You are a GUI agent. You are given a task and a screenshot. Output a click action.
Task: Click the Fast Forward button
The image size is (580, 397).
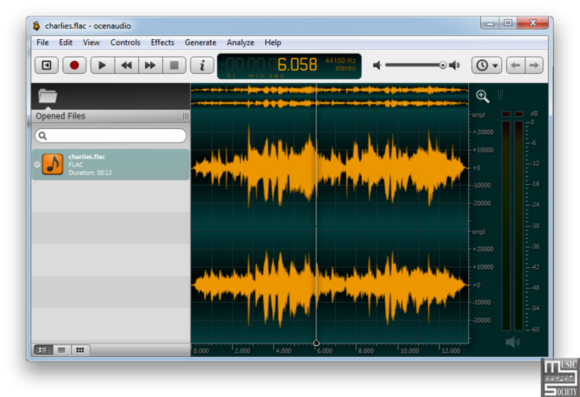[150, 65]
